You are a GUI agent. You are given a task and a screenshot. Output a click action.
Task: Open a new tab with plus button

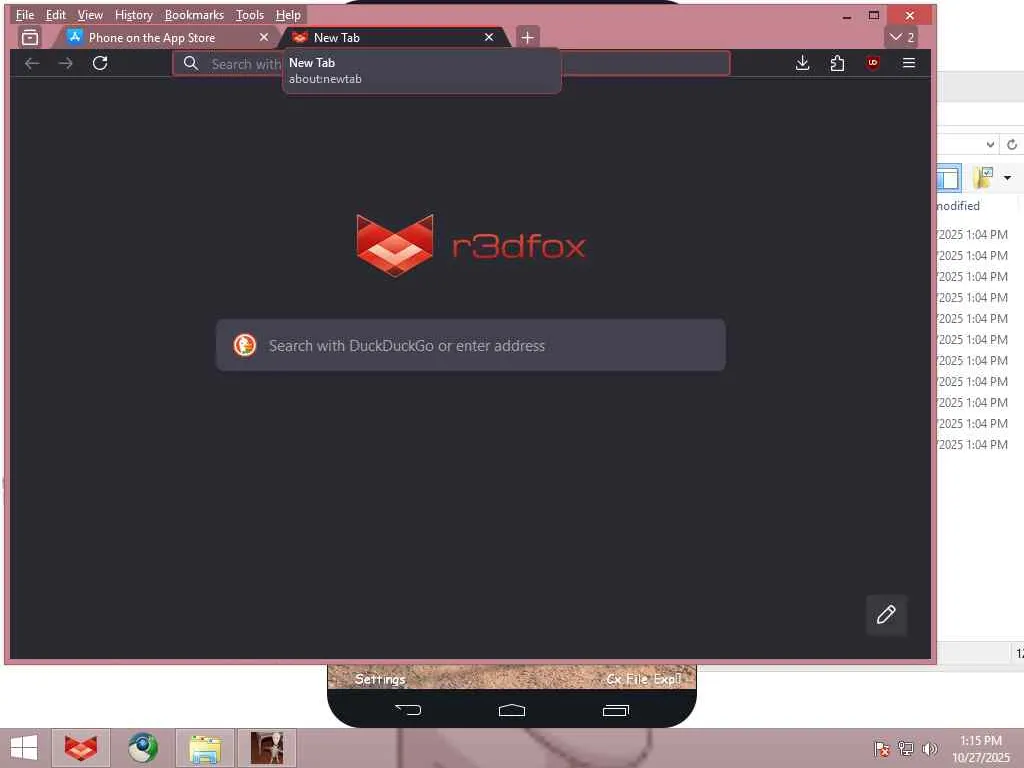pyautogui.click(x=528, y=37)
